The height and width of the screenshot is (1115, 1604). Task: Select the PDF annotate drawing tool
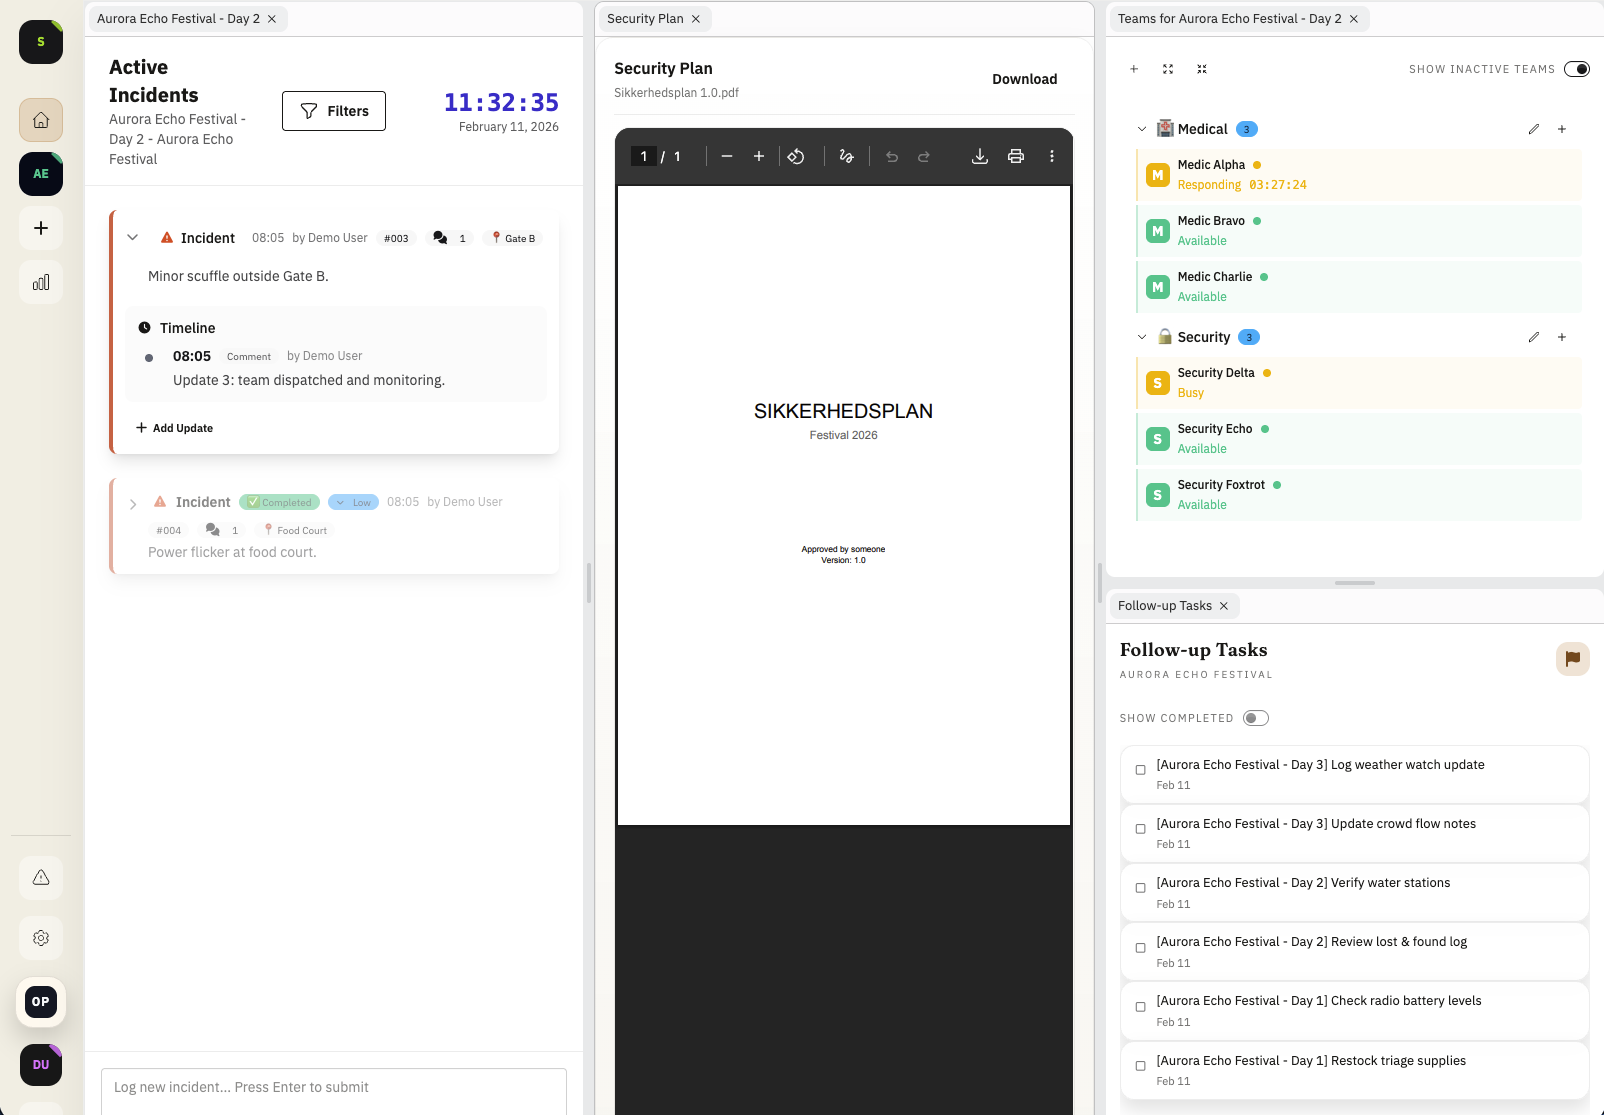[846, 156]
